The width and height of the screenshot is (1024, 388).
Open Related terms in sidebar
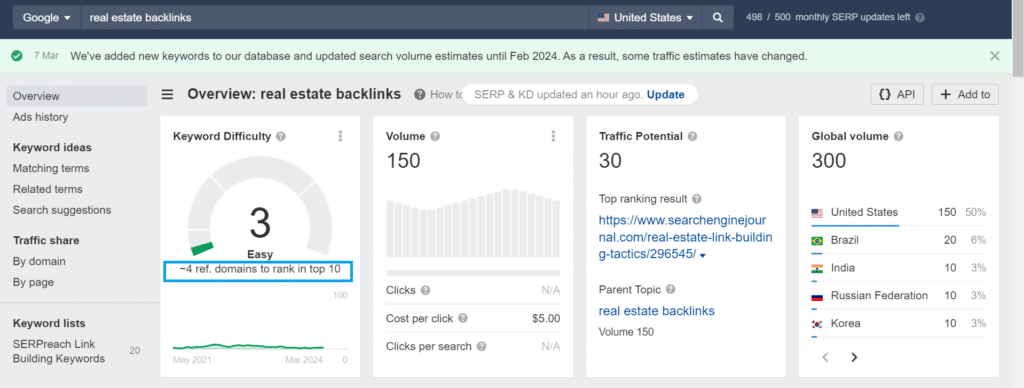click(48, 189)
